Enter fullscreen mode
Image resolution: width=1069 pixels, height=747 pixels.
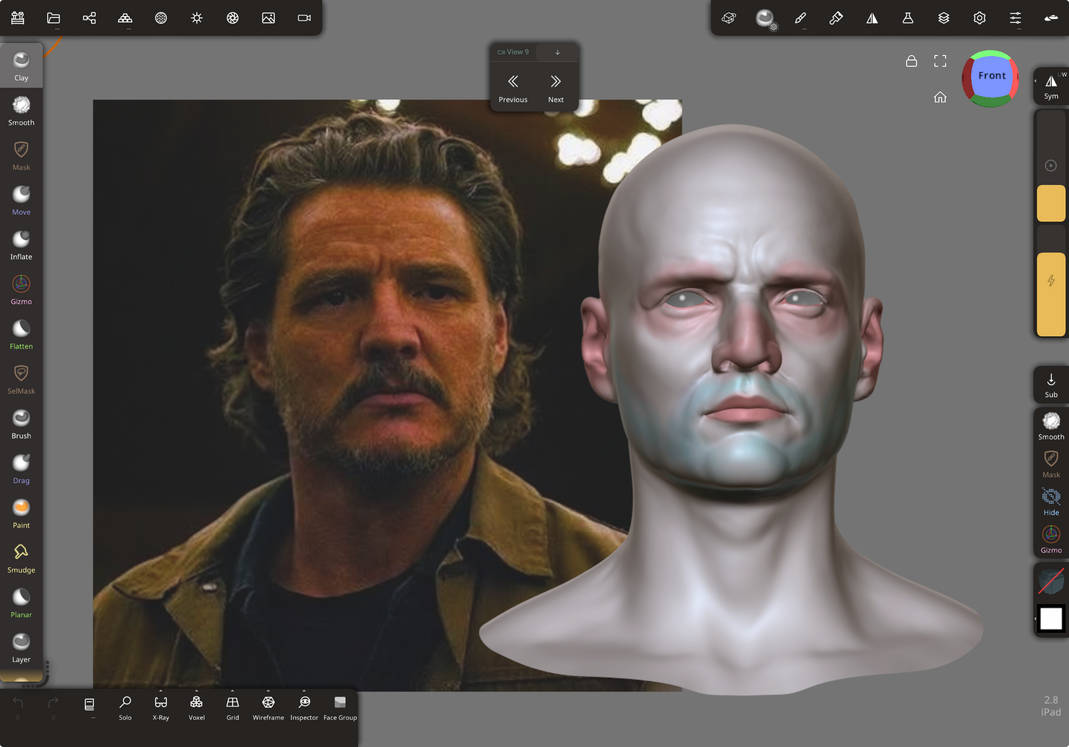pos(940,61)
